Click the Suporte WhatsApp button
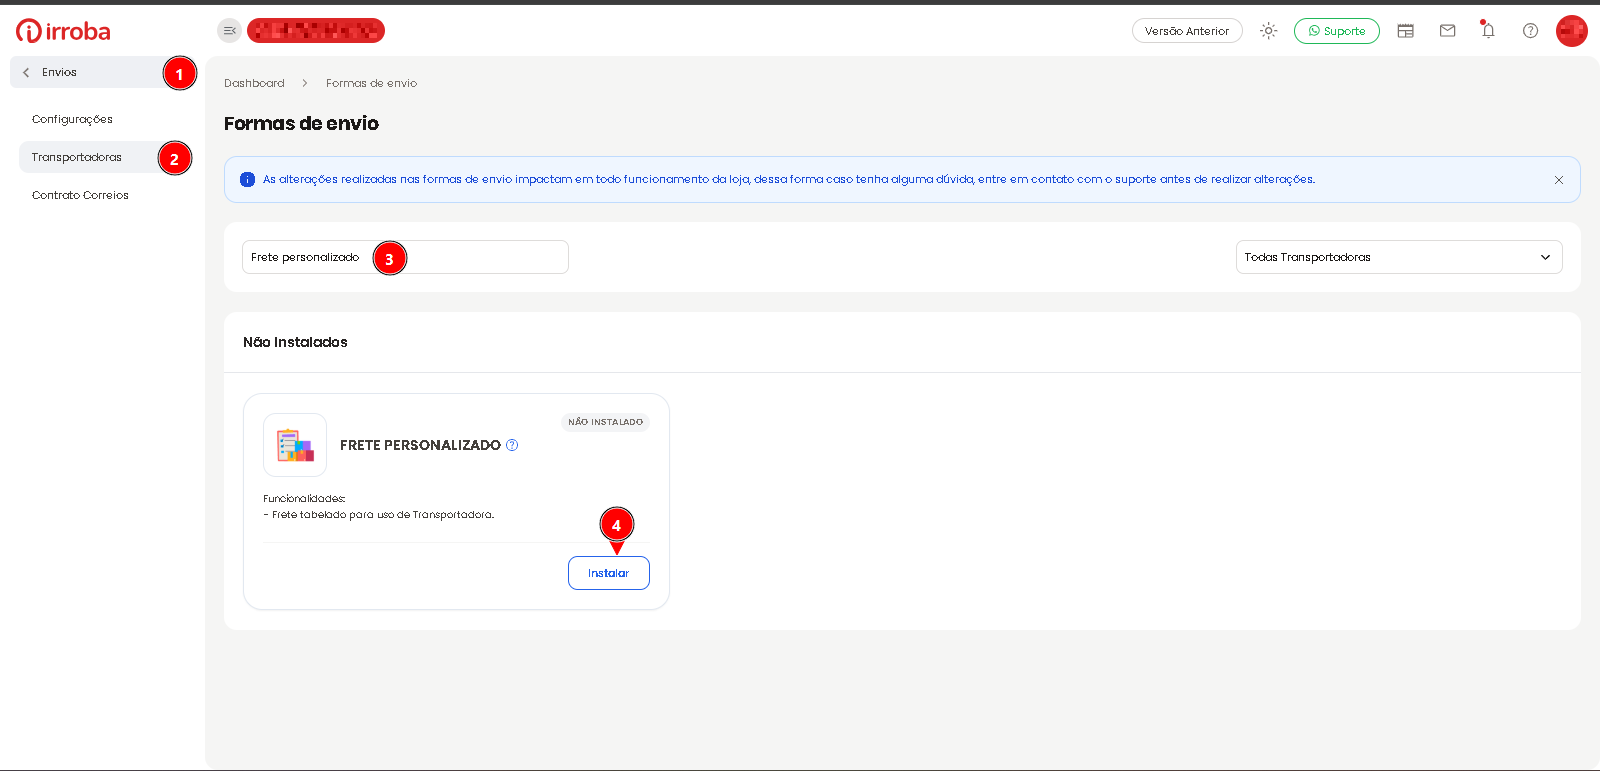 [x=1336, y=31]
